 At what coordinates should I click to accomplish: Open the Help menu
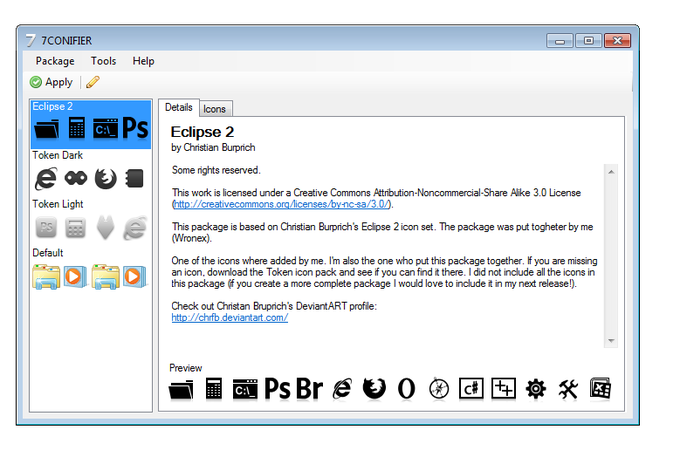143,61
